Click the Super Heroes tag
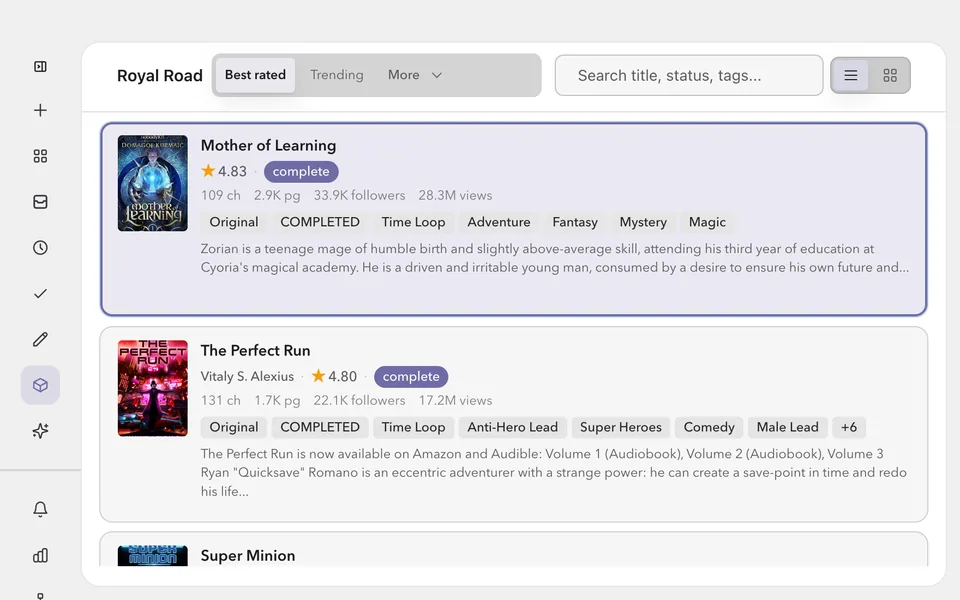The height and width of the screenshot is (600, 960). click(x=621, y=427)
